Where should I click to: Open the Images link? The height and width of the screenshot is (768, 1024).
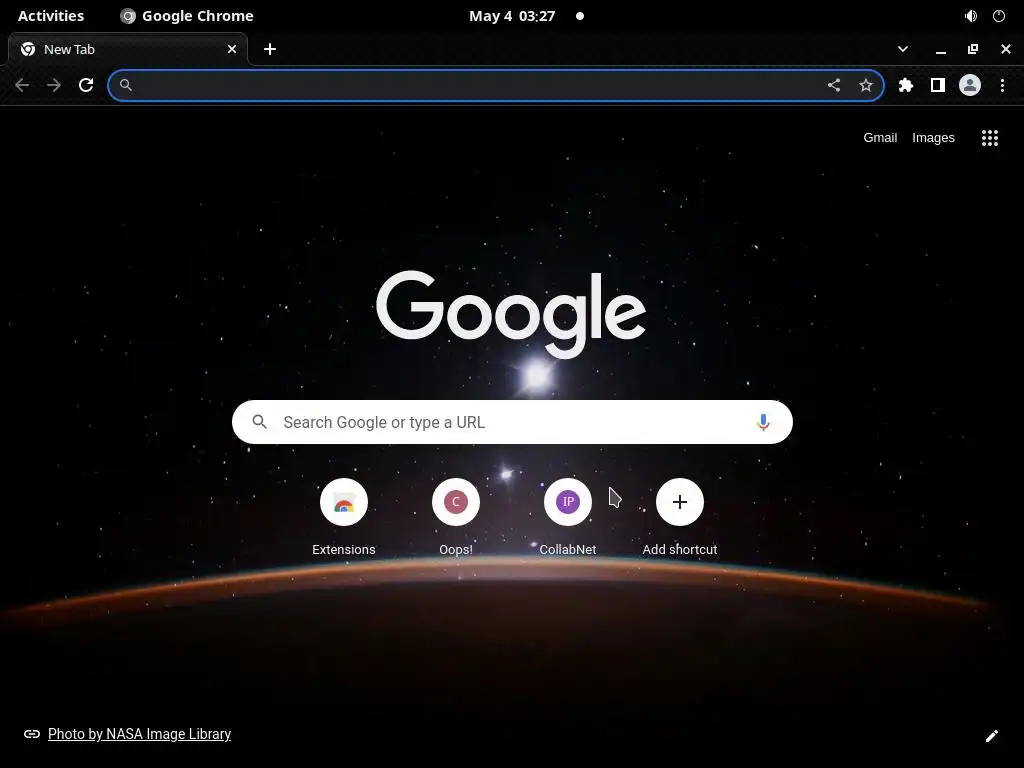pyautogui.click(x=933, y=138)
